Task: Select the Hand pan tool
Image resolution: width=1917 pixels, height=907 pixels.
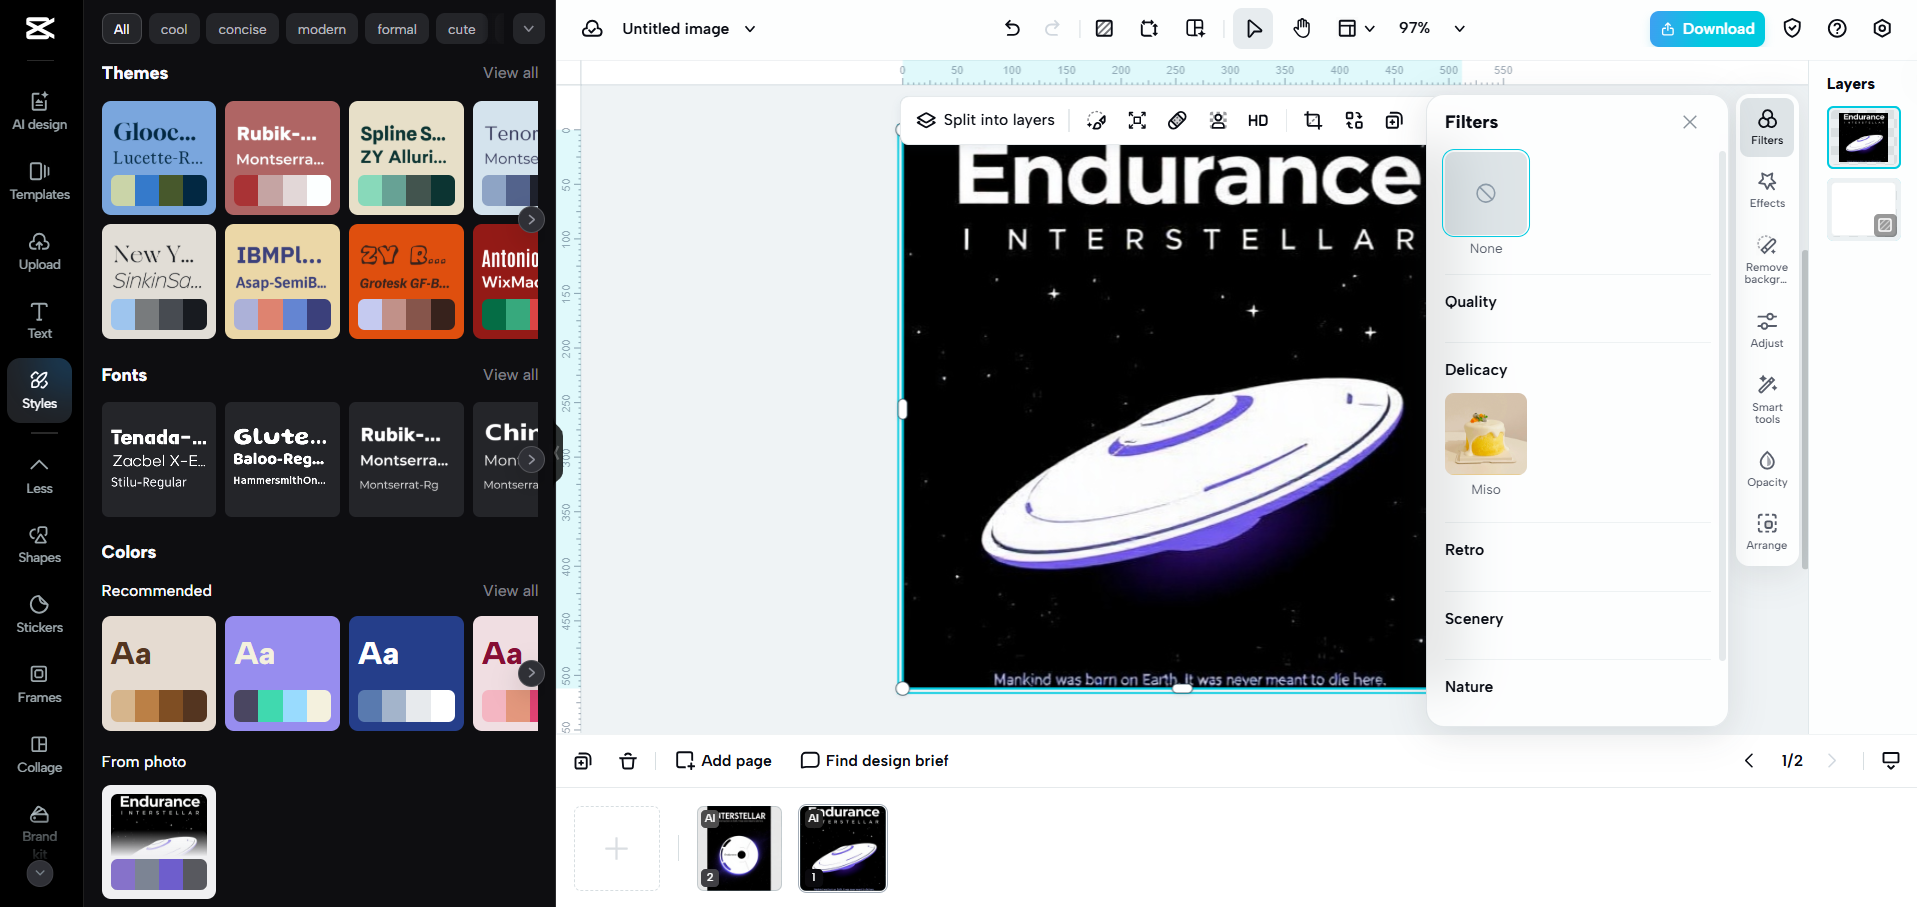Action: pyautogui.click(x=1302, y=28)
